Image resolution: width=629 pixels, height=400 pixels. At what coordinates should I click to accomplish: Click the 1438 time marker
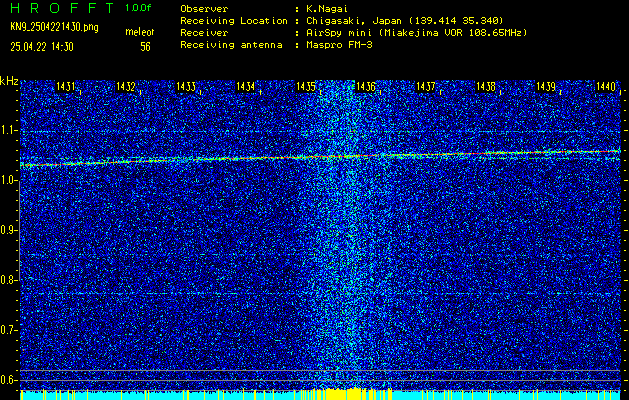pos(486,87)
